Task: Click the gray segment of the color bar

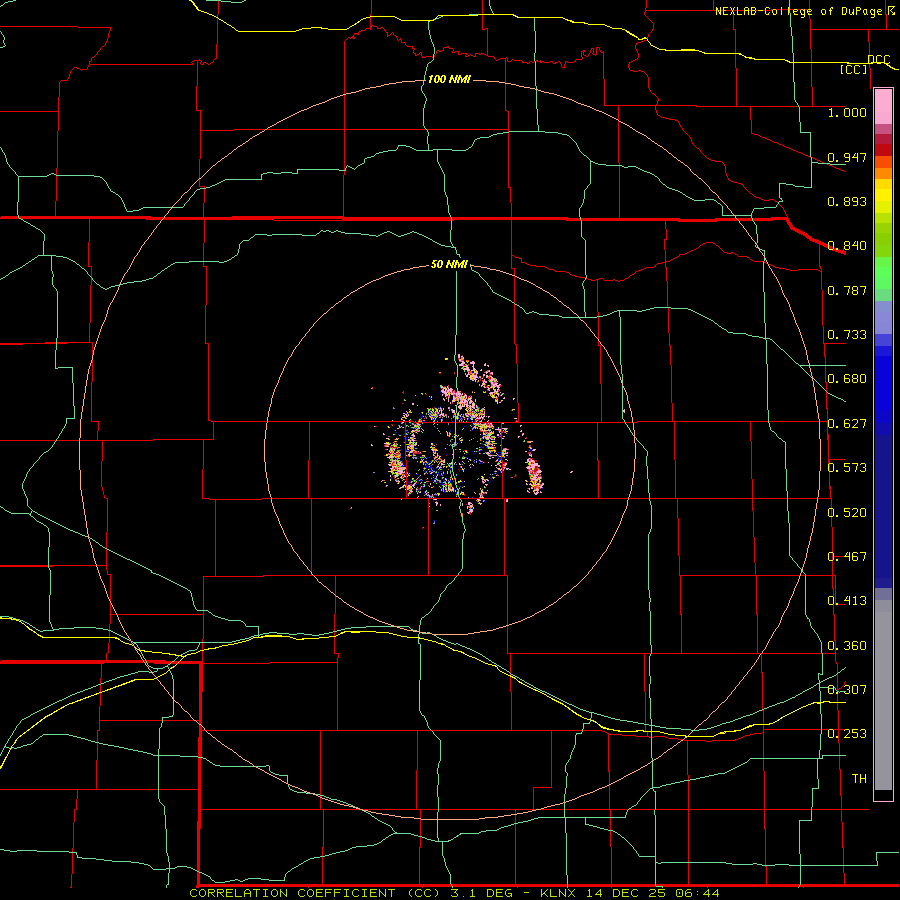Action: click(x=883, y=695)
